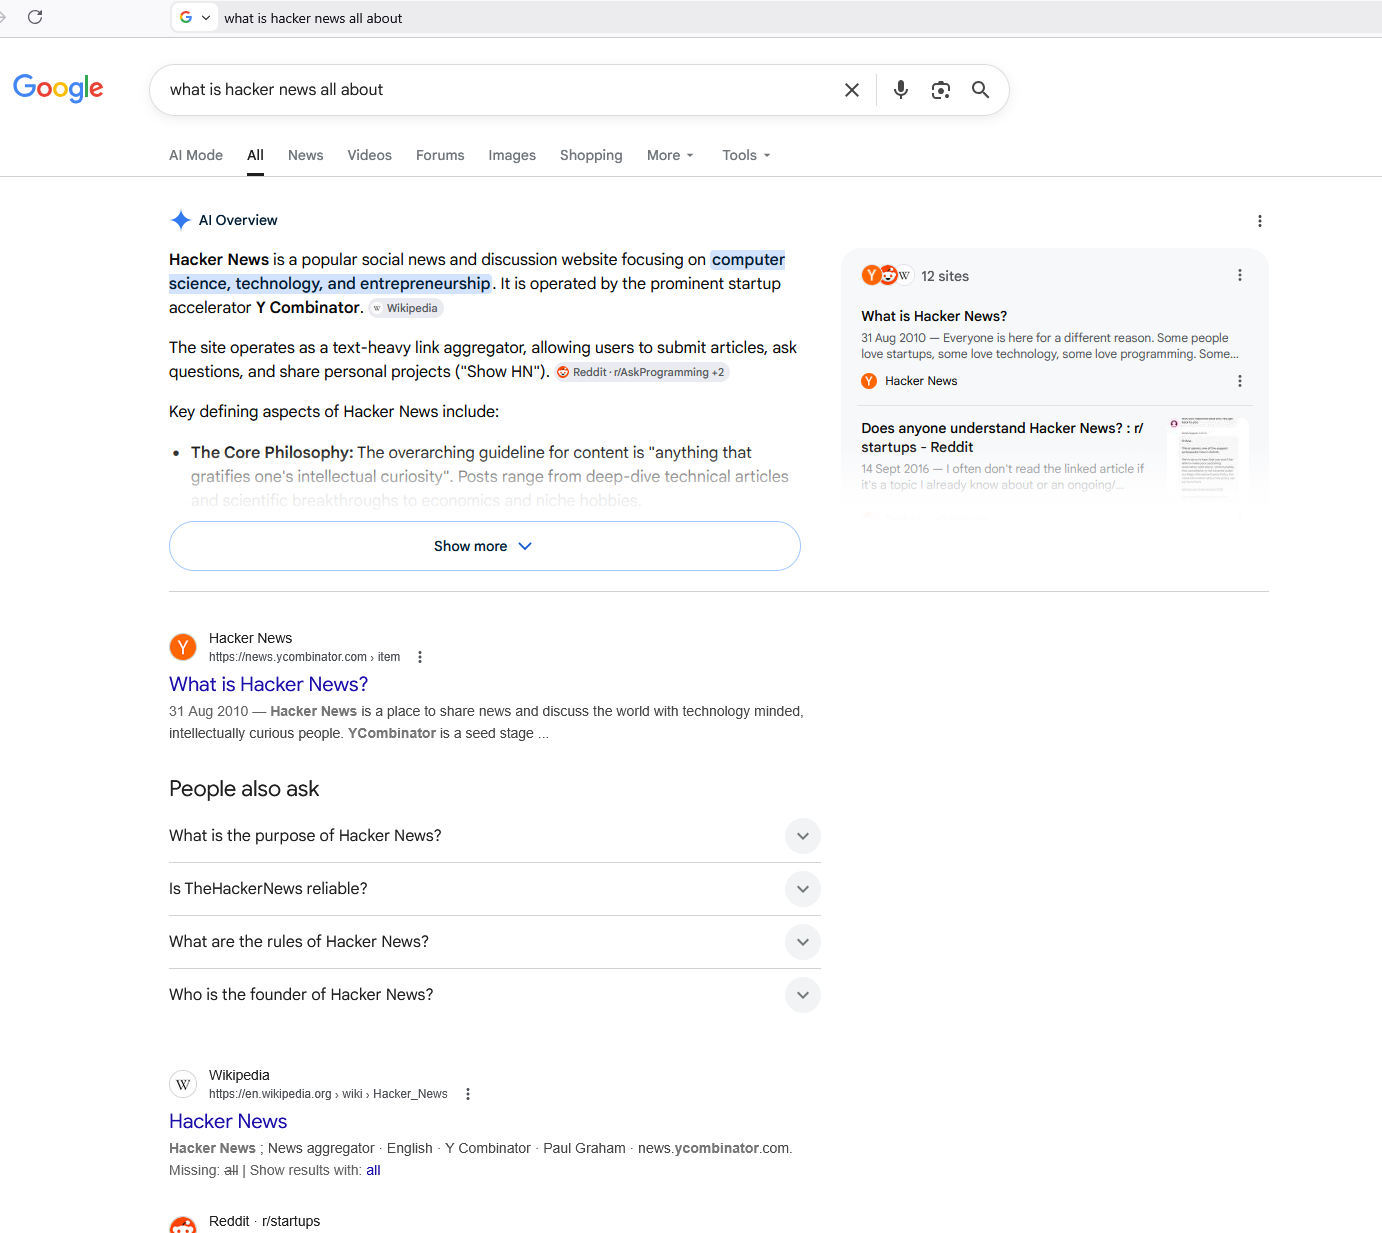Click the Wikipedia W favicon of result
The height and width of the screenshot is (1233, 1382).
coord(183,1084)
